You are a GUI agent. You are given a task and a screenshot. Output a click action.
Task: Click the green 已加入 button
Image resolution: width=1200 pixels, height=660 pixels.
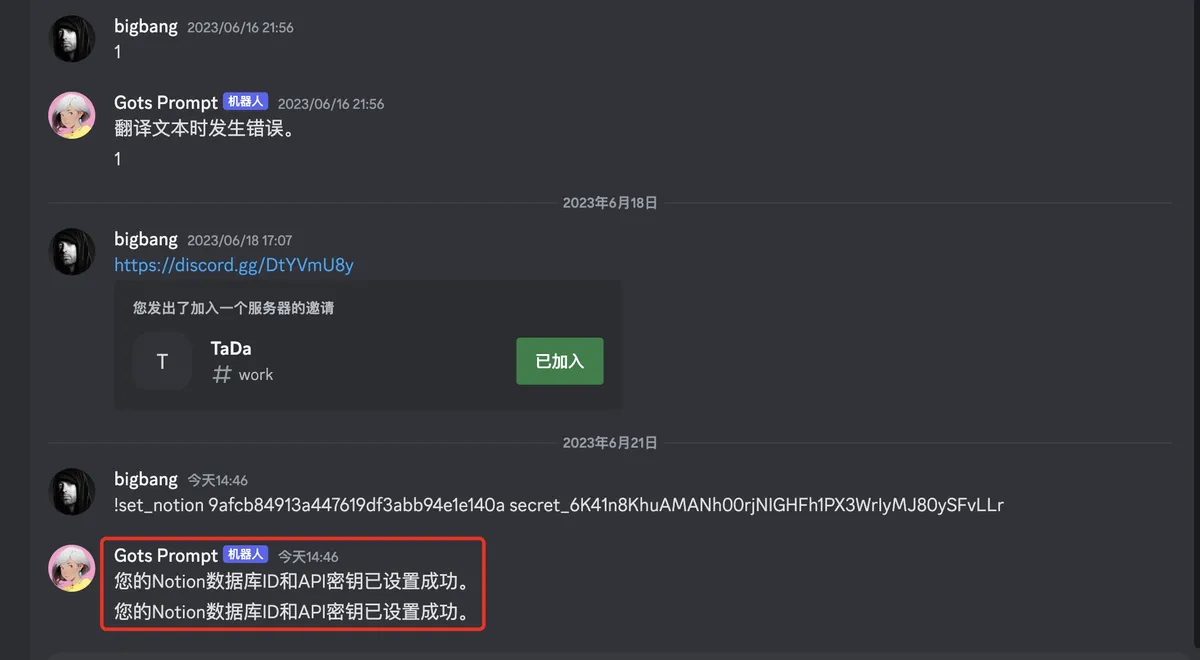[x=560, y=361]
